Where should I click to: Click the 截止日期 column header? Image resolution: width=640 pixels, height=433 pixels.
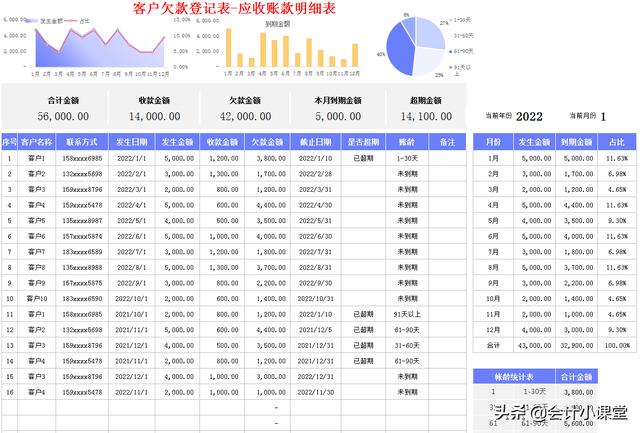click(x=316, y=142)
